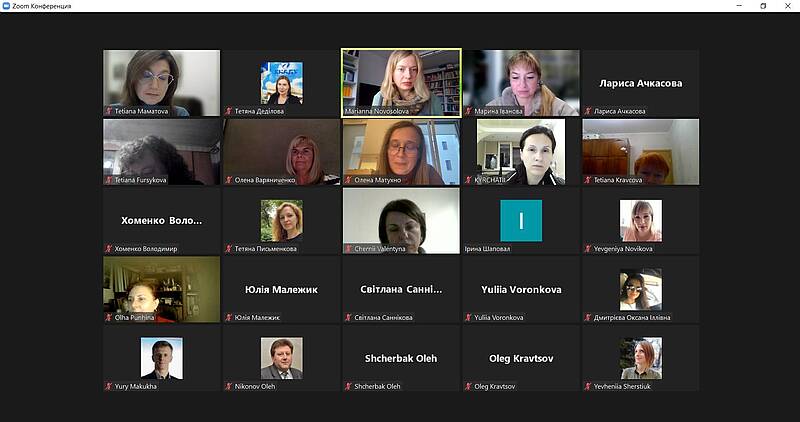
Task: Select Marianna Novosolova's highlighted video tile
Action: point(401,83)
